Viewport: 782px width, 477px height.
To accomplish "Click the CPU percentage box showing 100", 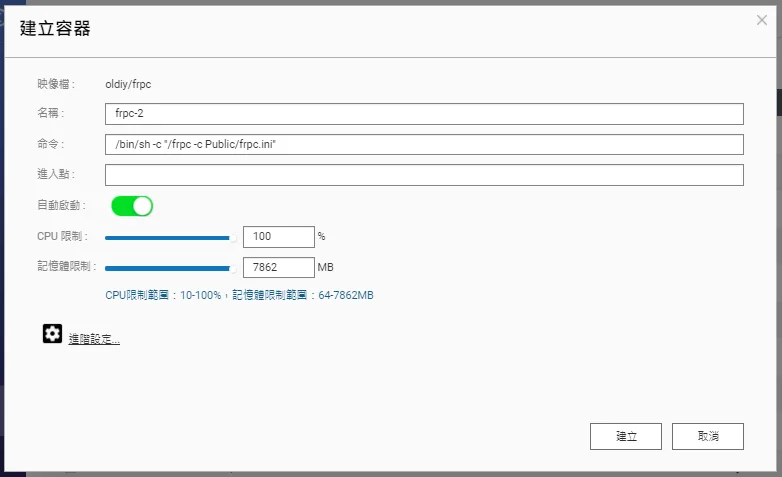I will coord(278,237).
